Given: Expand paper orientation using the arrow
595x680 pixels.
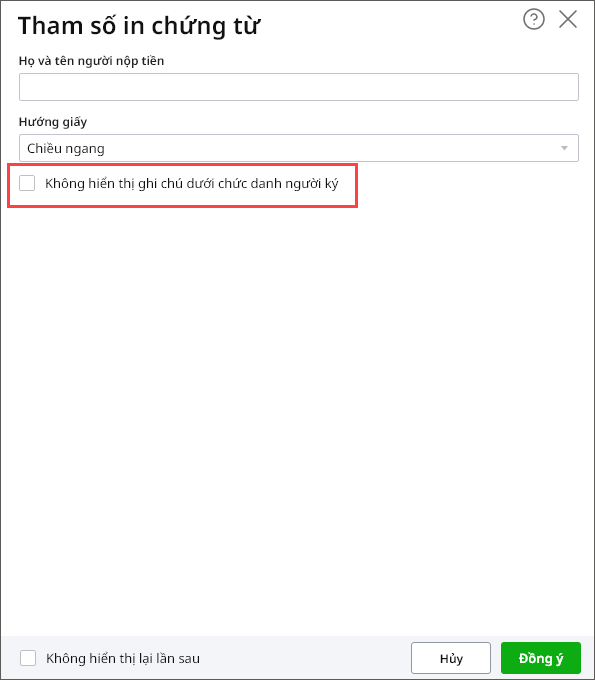Looking at the screenshot, I should [x=564, y=148].
